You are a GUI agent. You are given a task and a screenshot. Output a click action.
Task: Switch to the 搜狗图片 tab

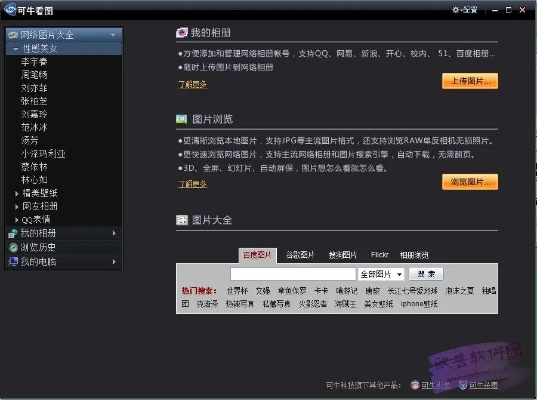point(342,255)
